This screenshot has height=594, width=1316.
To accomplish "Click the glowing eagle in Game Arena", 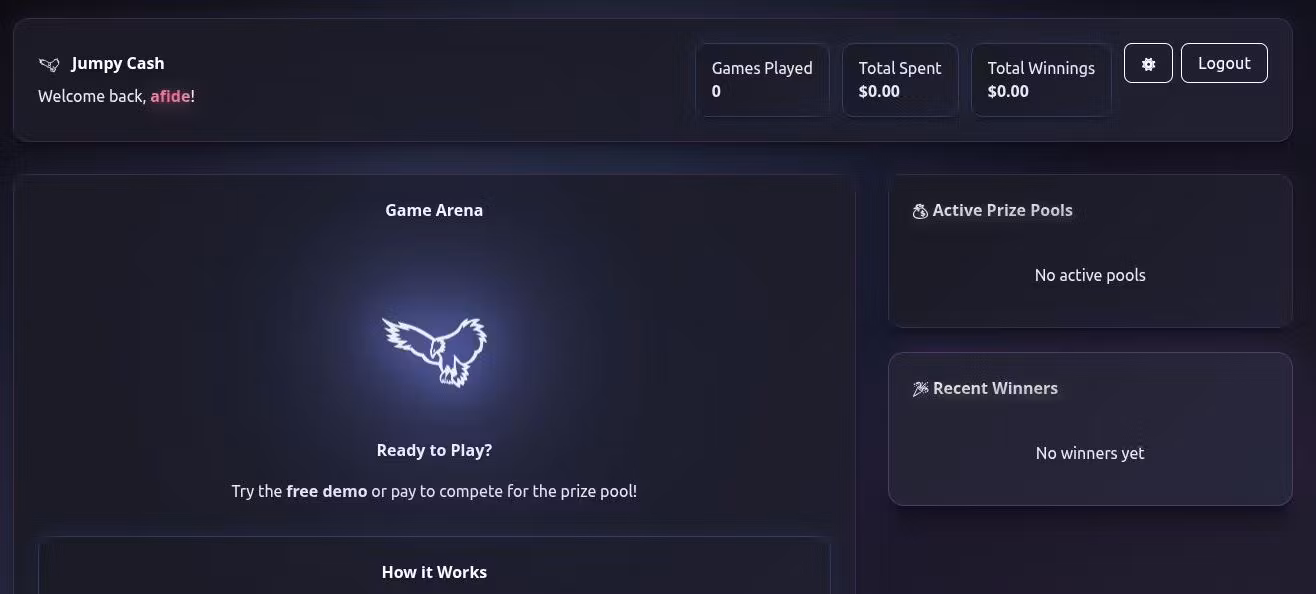I will [434, 351].
